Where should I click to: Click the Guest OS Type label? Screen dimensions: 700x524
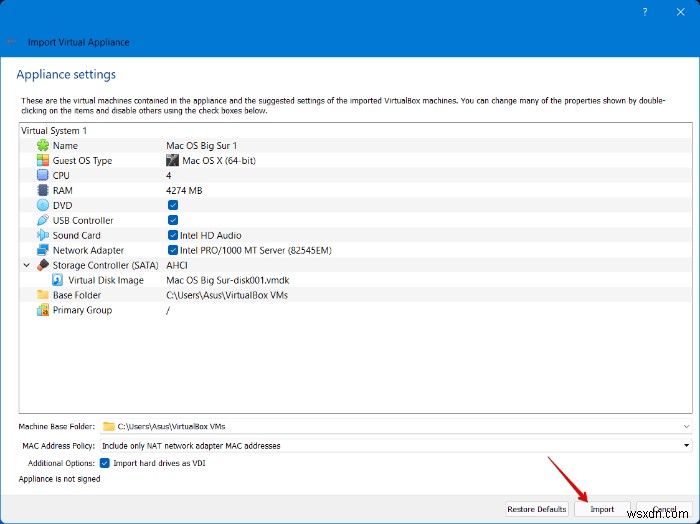(82, 161)
